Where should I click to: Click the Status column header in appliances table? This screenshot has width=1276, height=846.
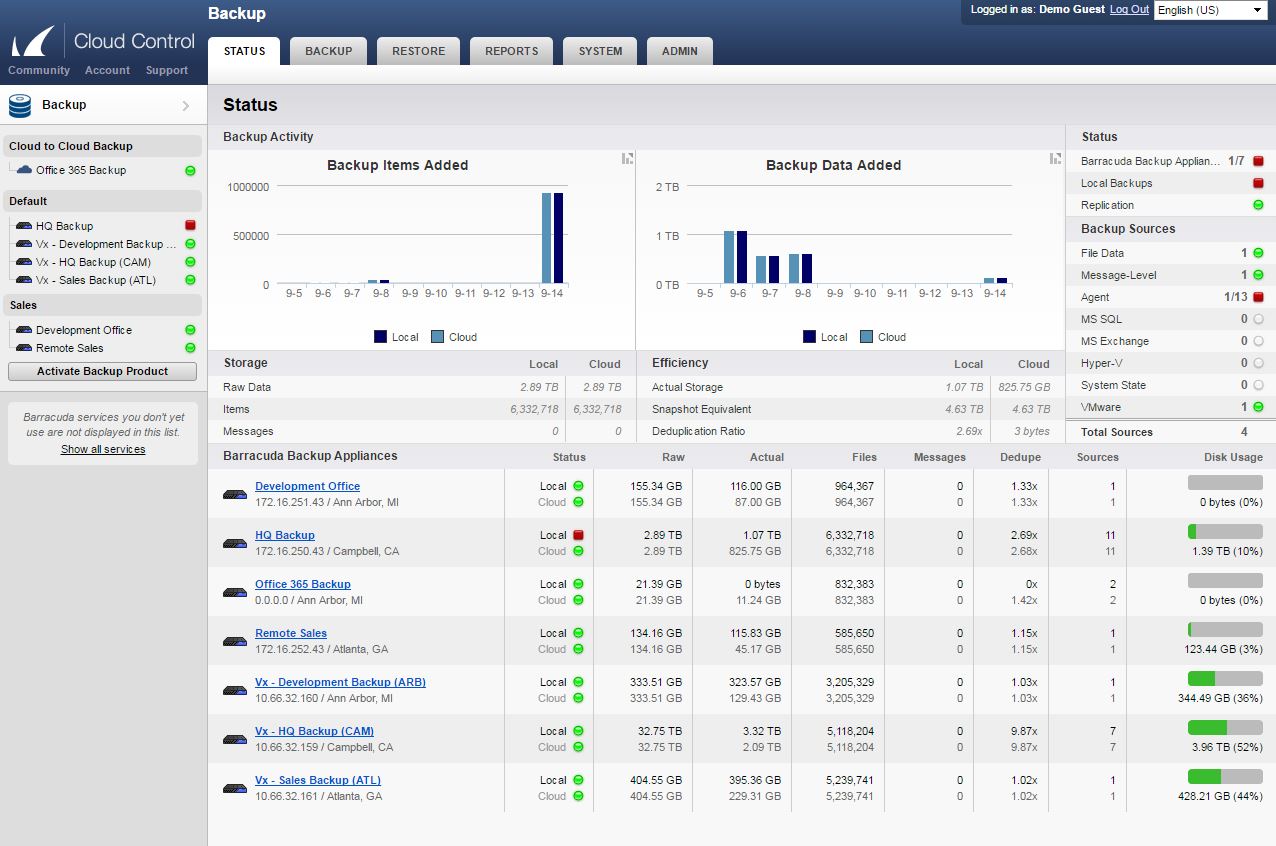(569, 457)
